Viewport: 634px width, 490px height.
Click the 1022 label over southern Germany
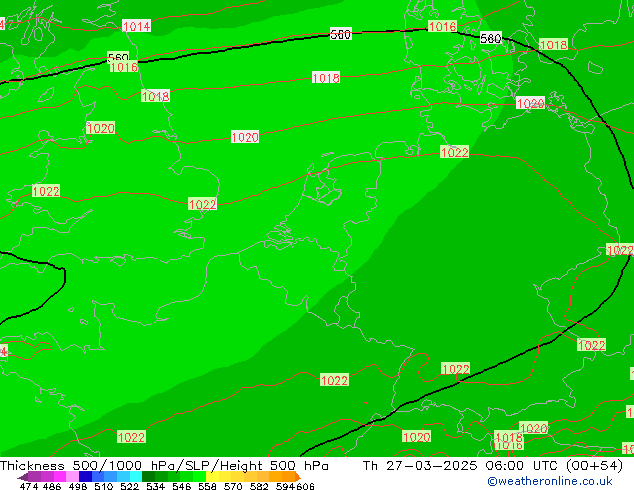click(456, 369)
